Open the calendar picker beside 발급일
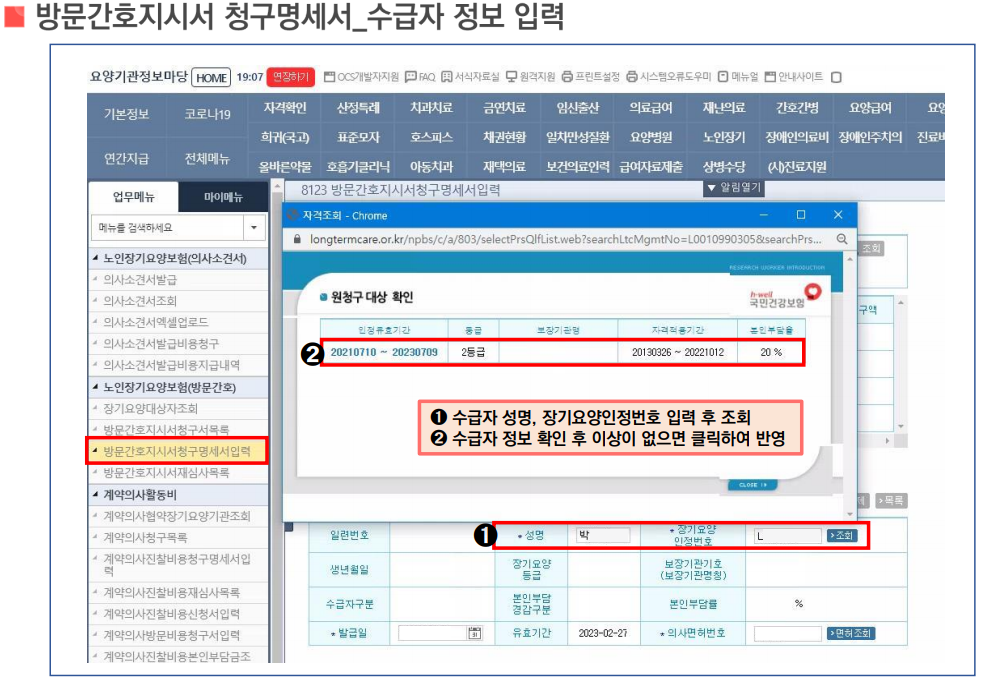 tap(474, 633)
